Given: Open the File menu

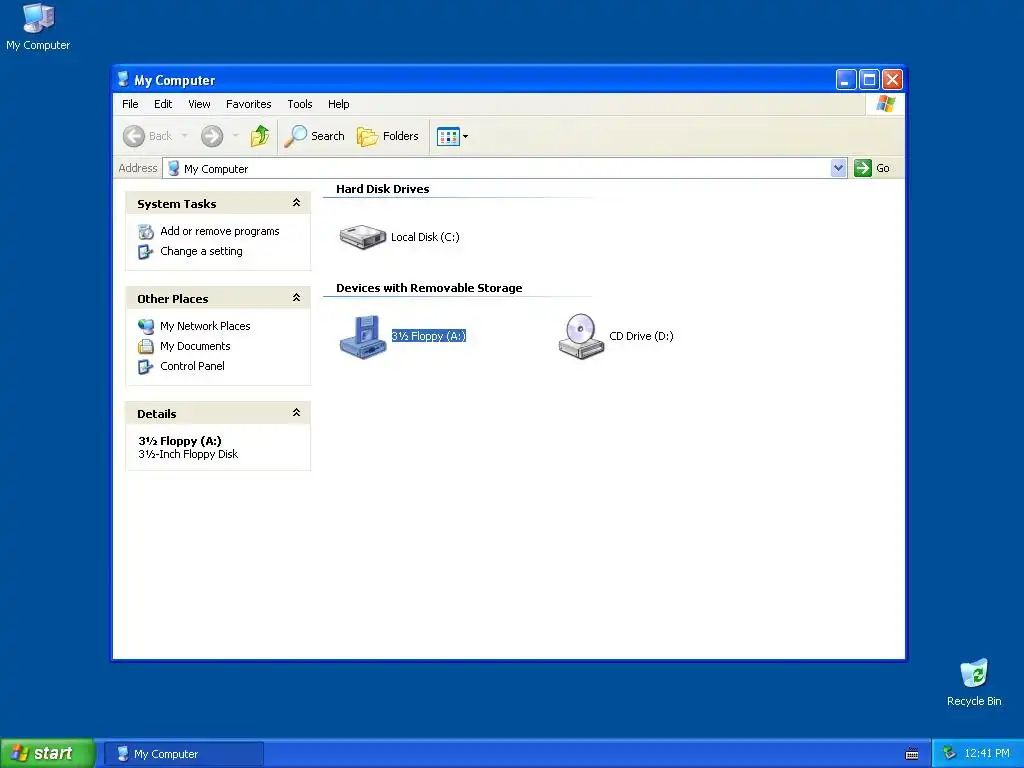Looking at the screenshot, I should [x=130, y=104].
